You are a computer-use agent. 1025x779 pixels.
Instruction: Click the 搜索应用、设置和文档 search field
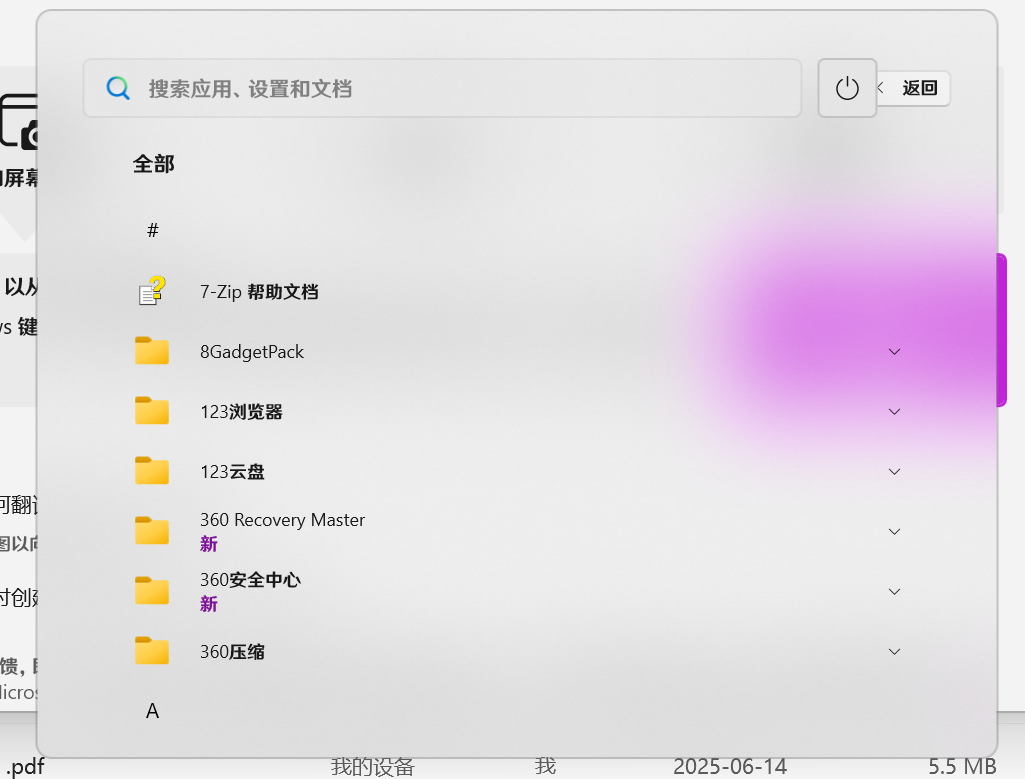pyautogui.click(x=442, y=88)
